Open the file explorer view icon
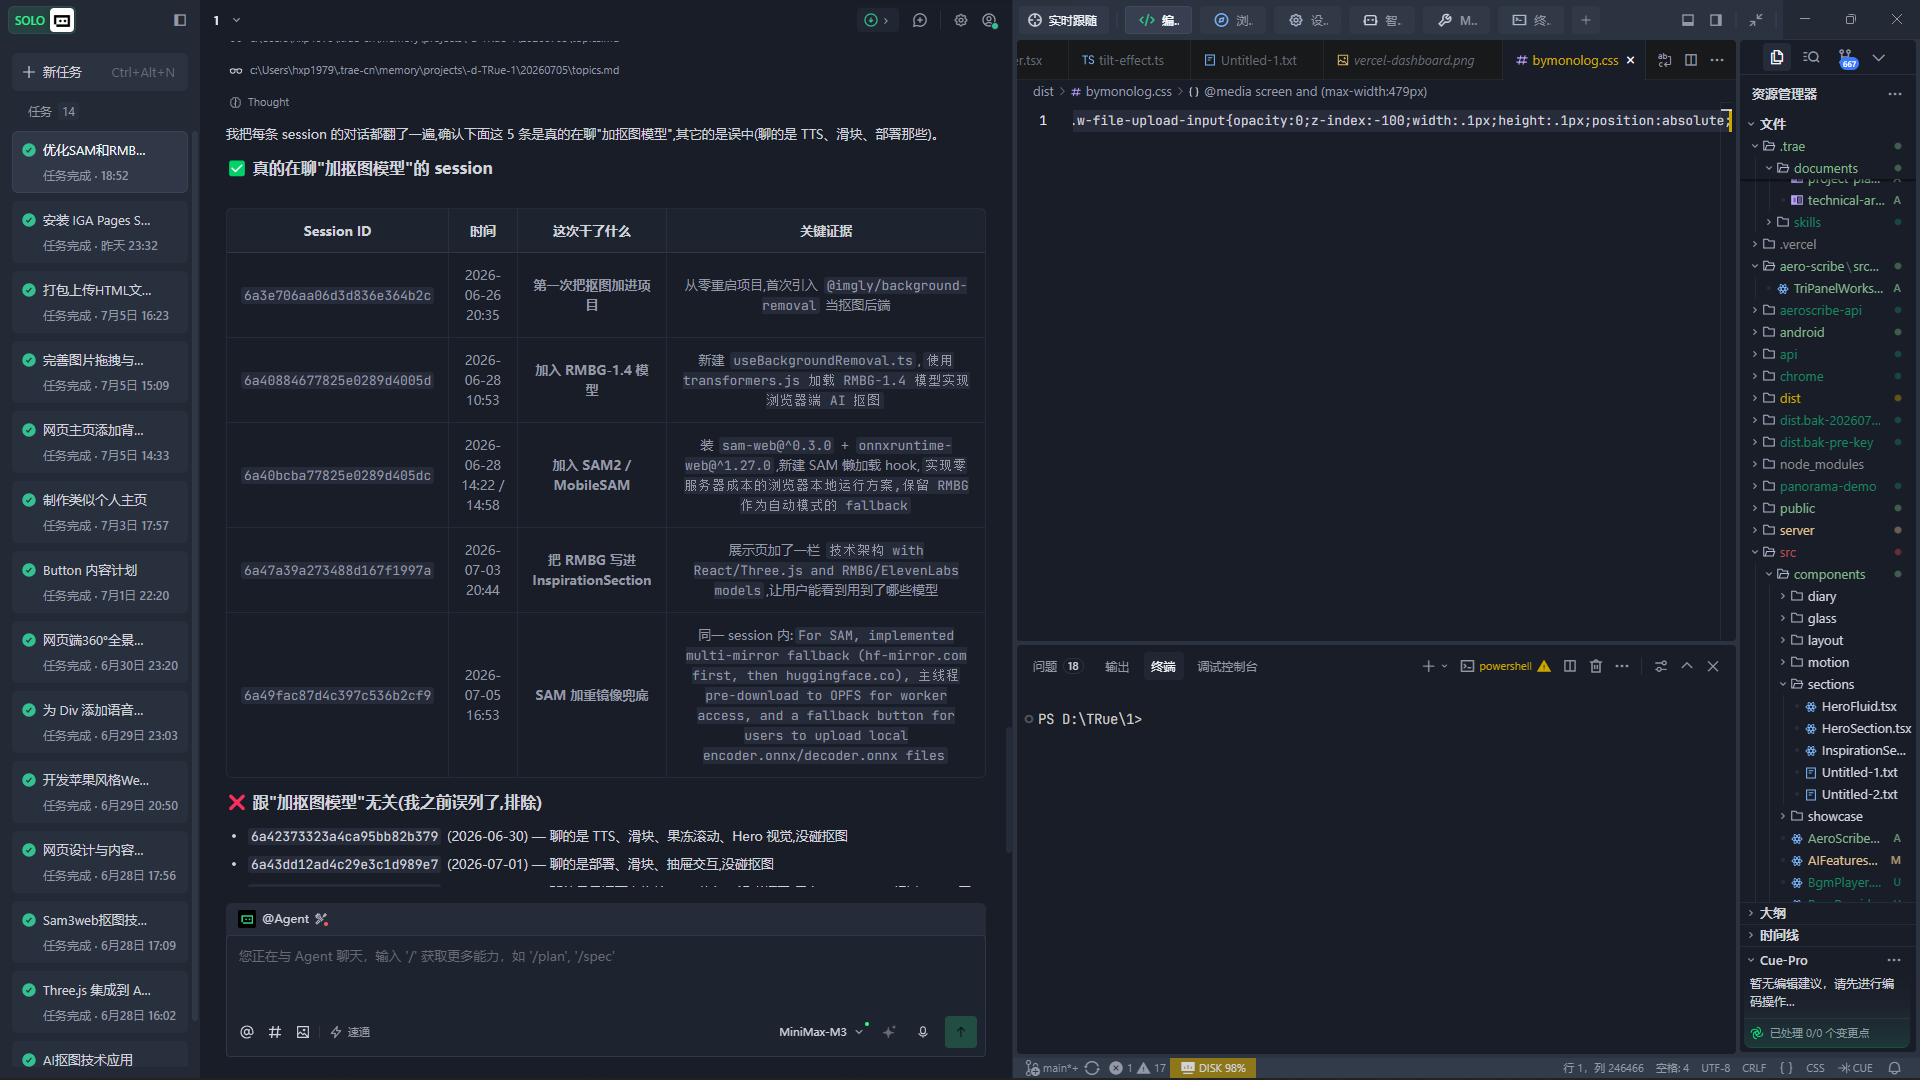1920x1080 pixels. [1777, 57]
